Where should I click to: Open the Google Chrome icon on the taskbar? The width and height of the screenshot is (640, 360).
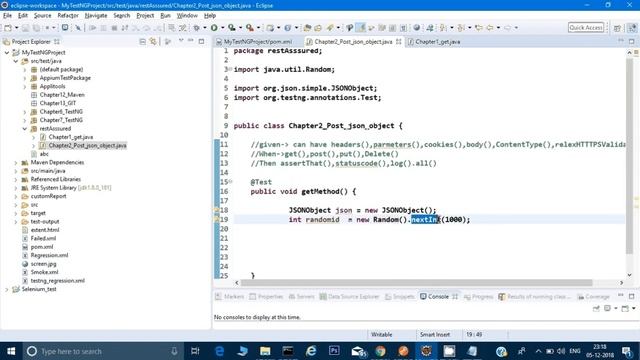click(x=380, y=351)
